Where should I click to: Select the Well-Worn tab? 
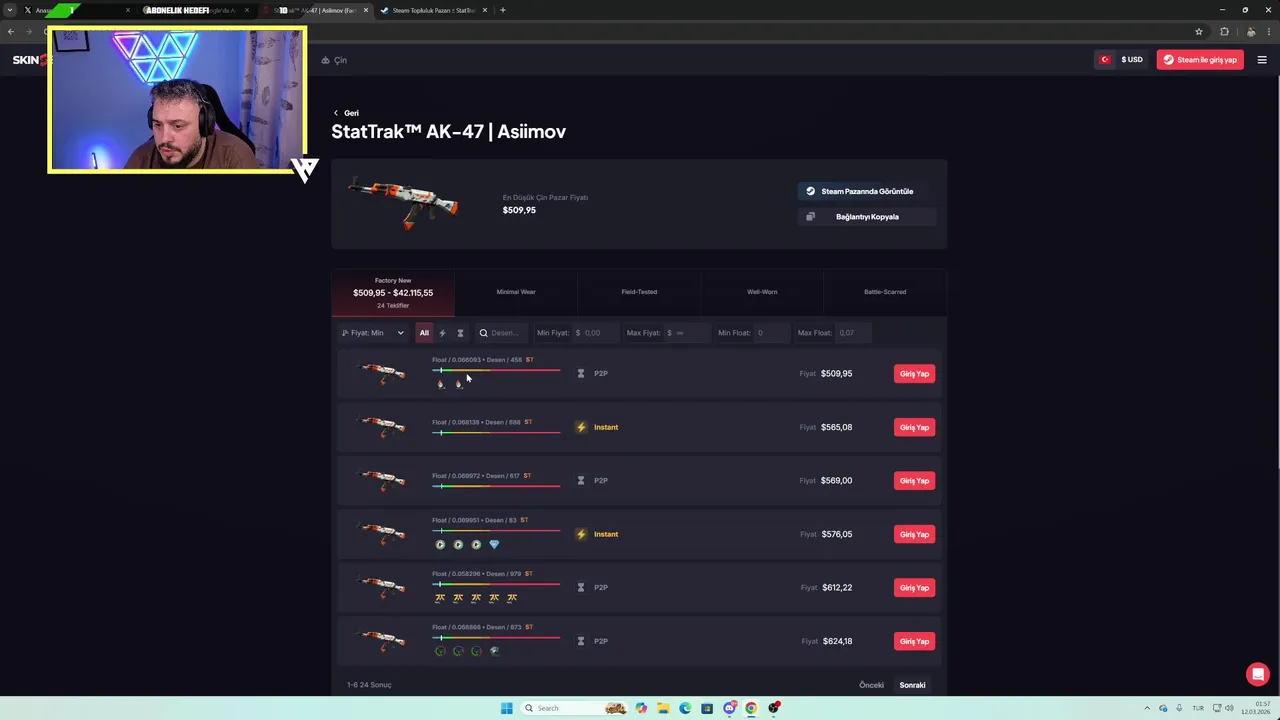(x=762, y=293)
